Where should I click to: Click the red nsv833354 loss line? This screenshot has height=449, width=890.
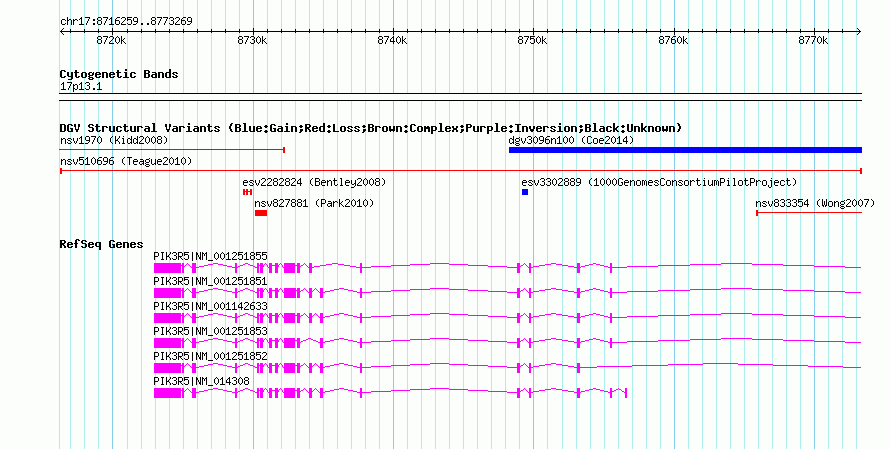pos(809,213)
